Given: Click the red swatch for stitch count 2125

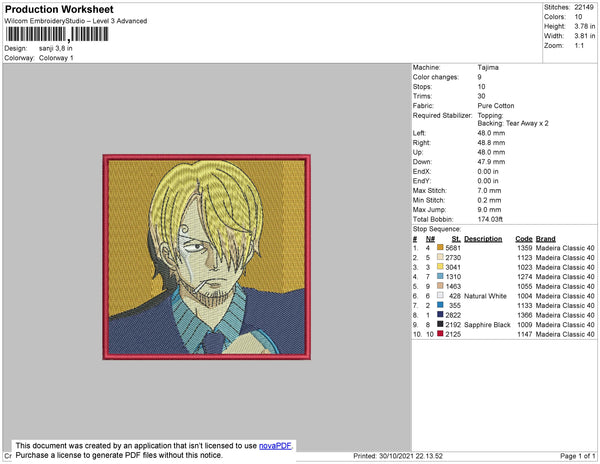Looking at the screenshot, I should point(440,334).
